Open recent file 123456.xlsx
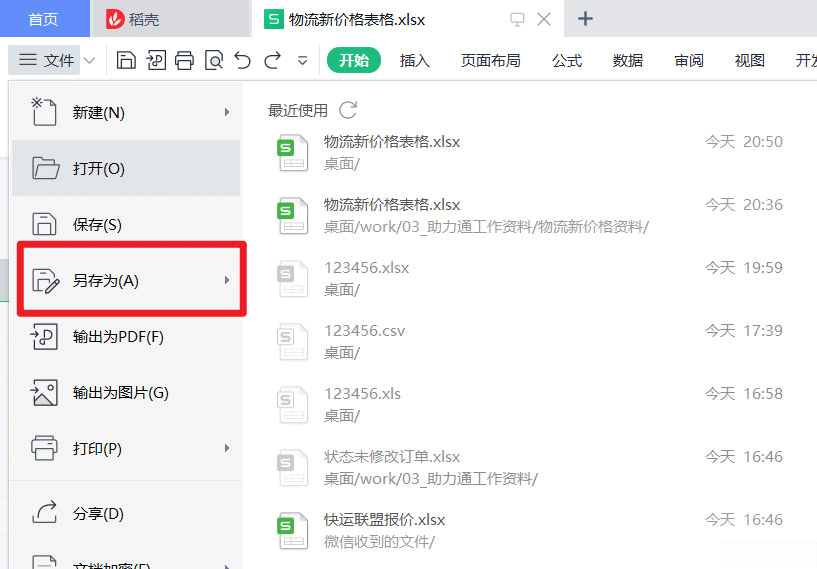817x569 pixels. (529, 278)
